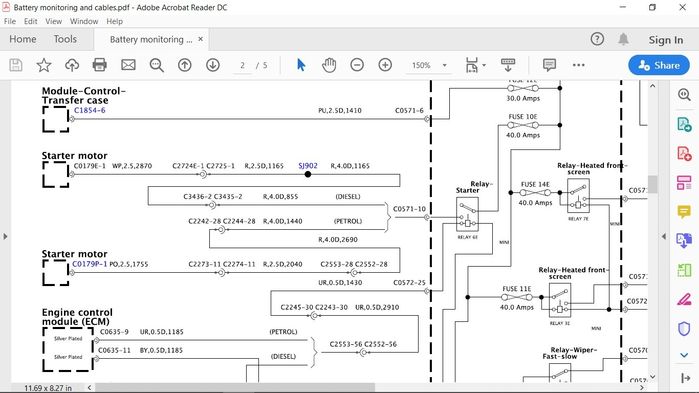Open Export PDF tool in sidebar

[x=684, y=124]
